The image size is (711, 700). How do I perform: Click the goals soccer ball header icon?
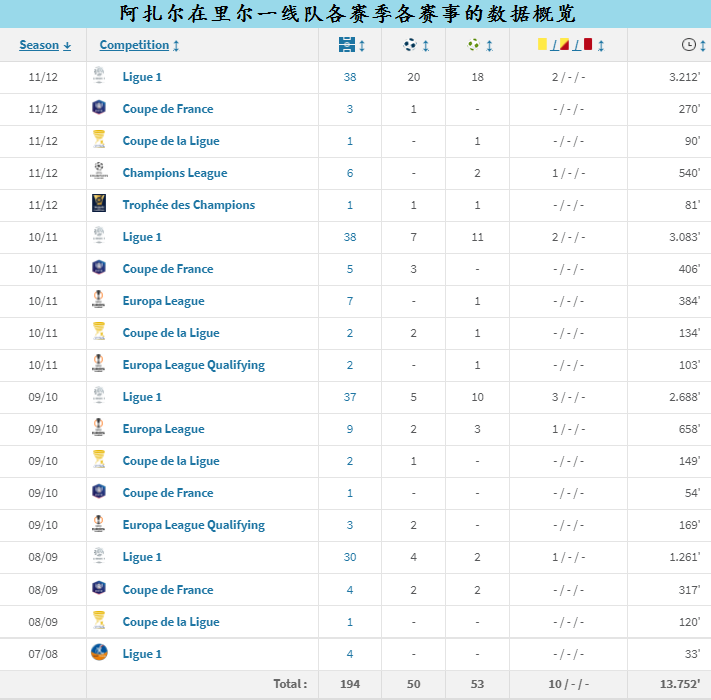(410, 45)
